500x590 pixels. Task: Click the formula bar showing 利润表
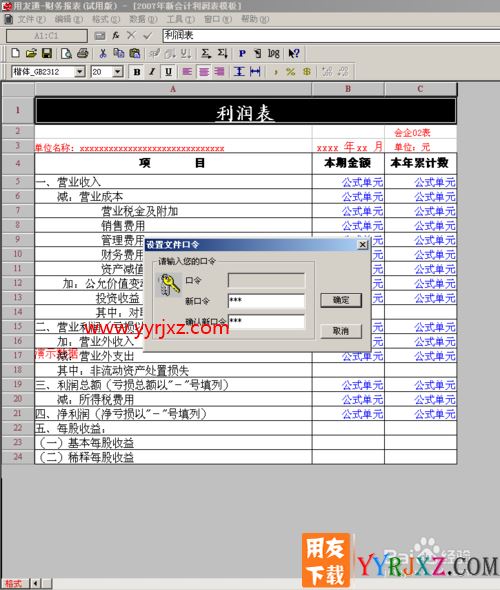click(331, 36)
